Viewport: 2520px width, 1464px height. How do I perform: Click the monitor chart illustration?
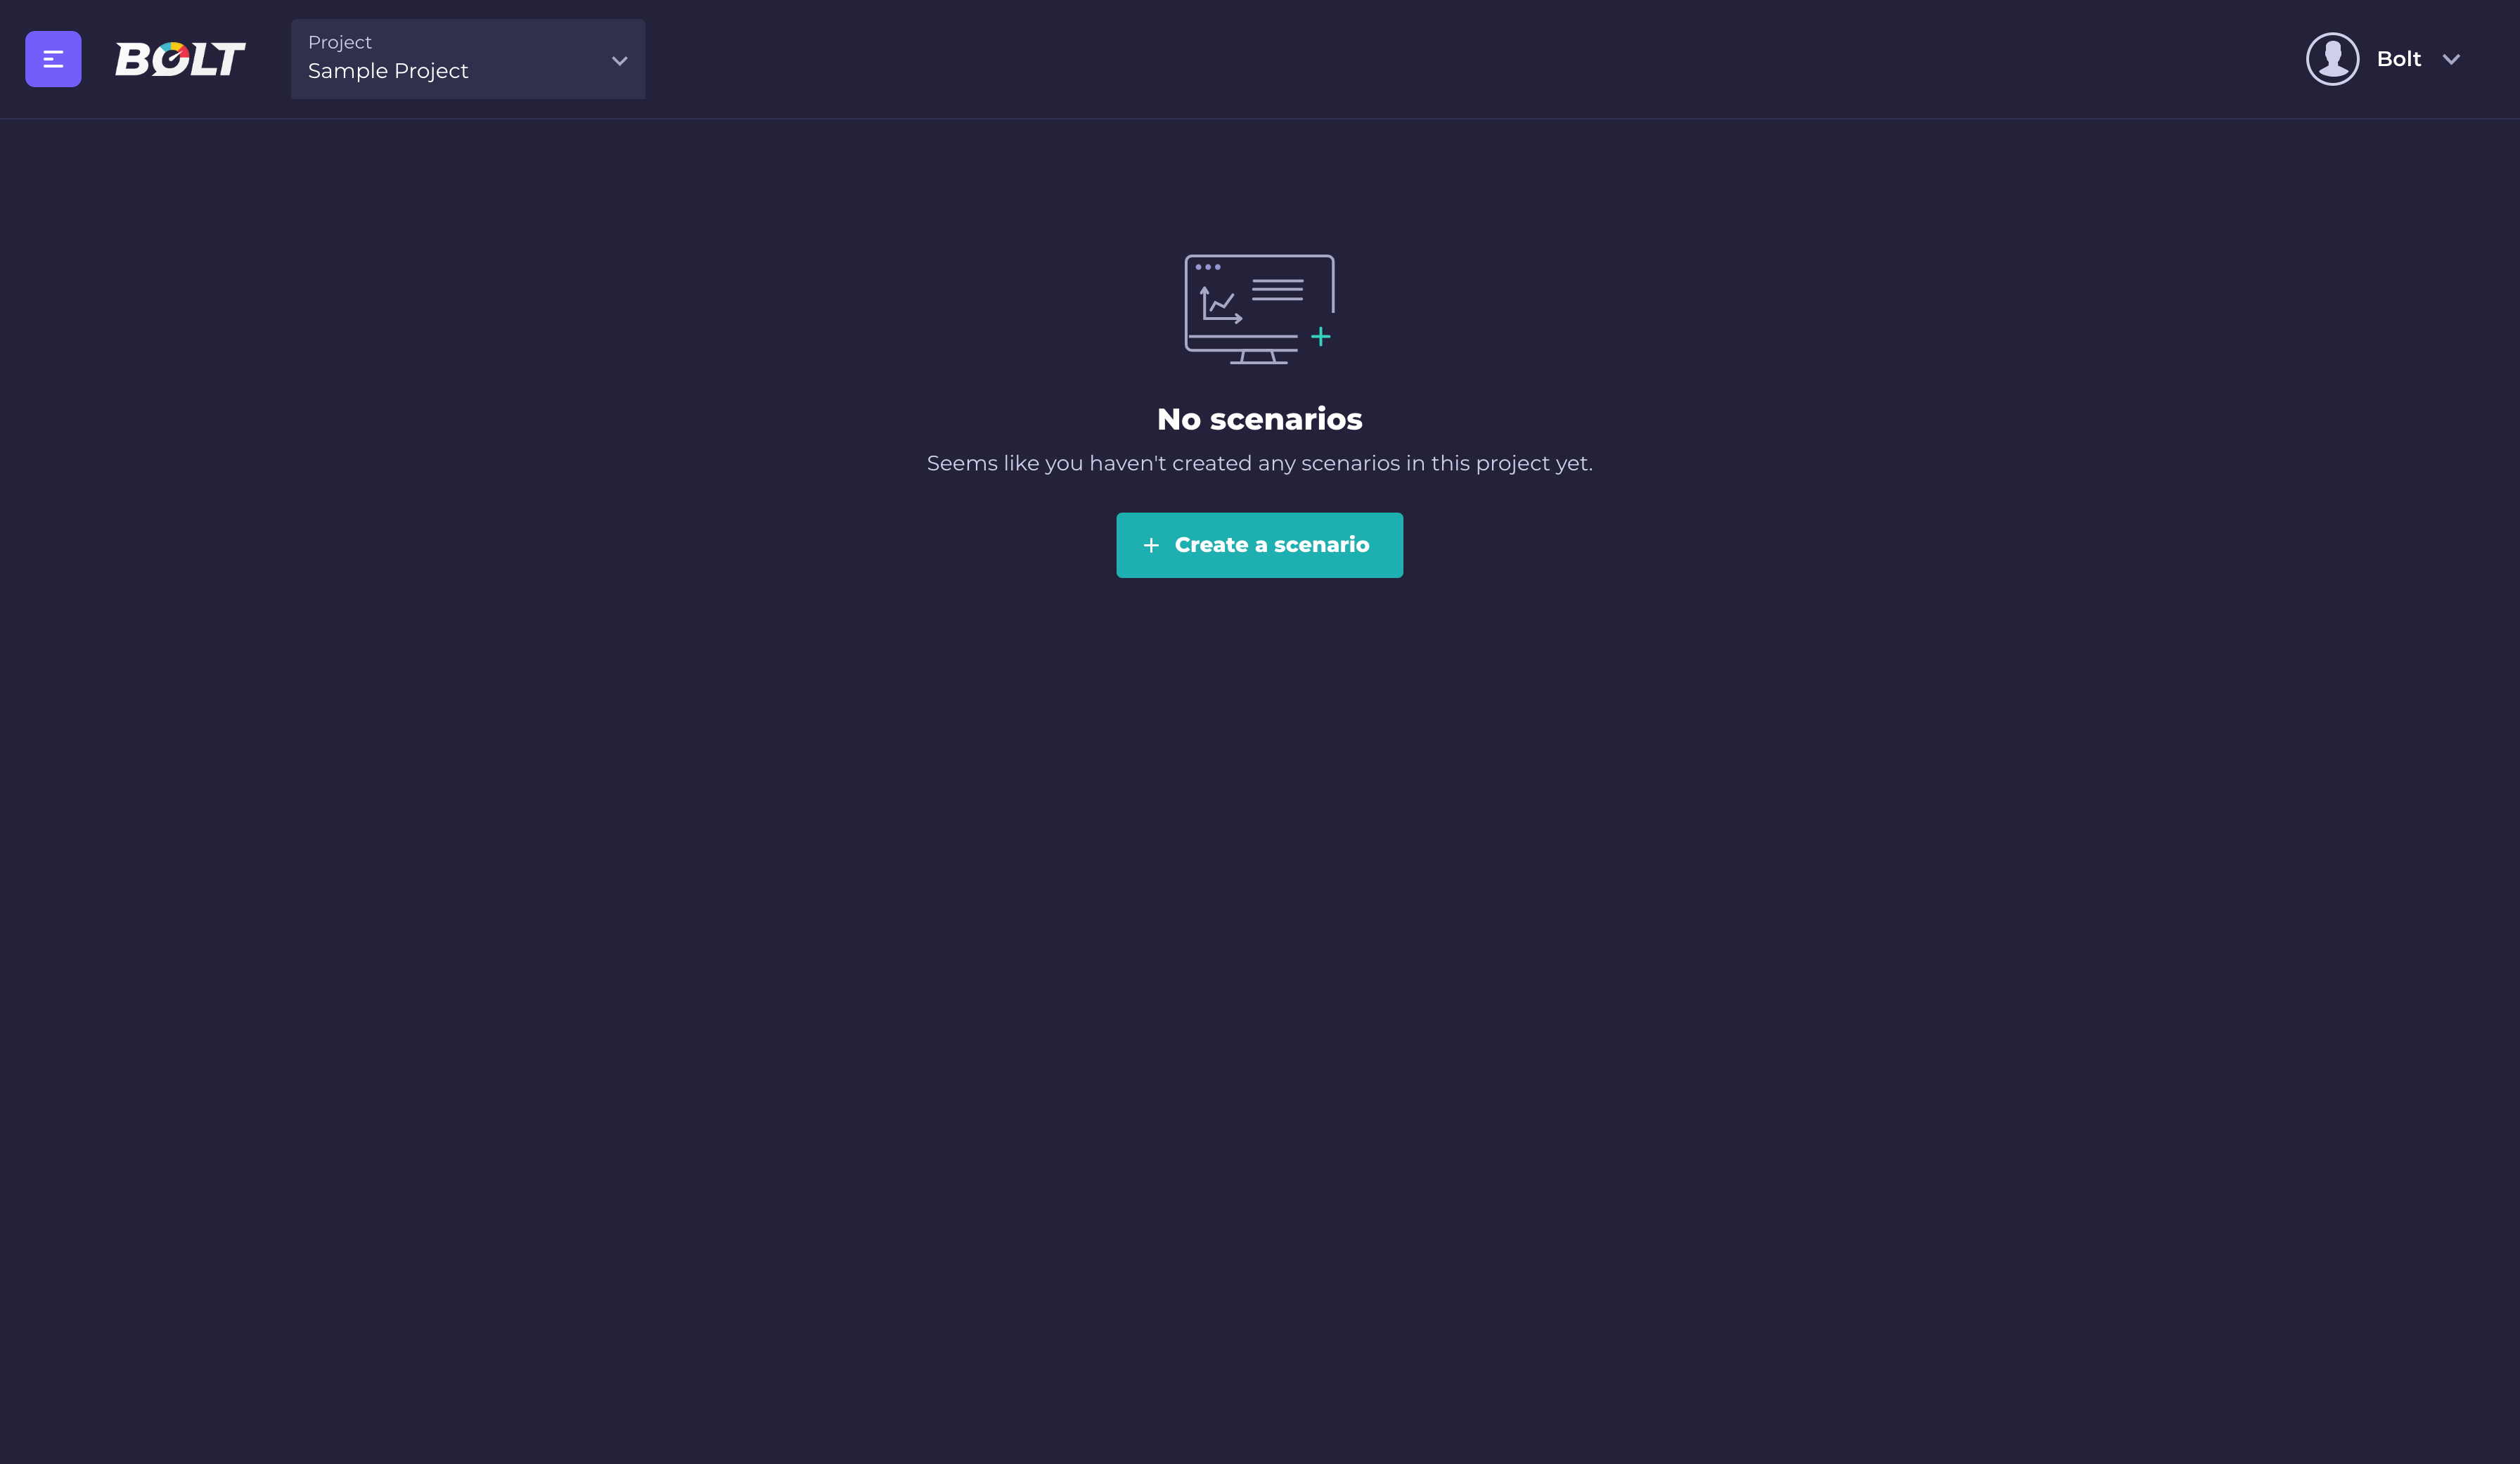(x=1258, y=309)
